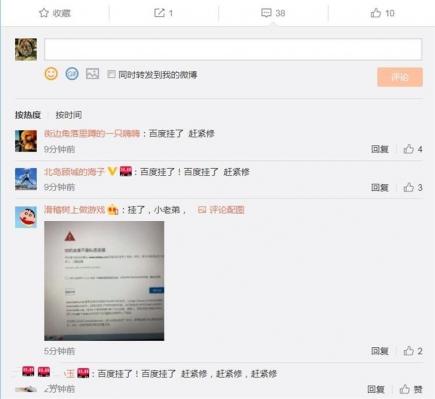Click the 9分钟前 timestamp of first comment
435x399 pixels.
[x=59, y=149]
